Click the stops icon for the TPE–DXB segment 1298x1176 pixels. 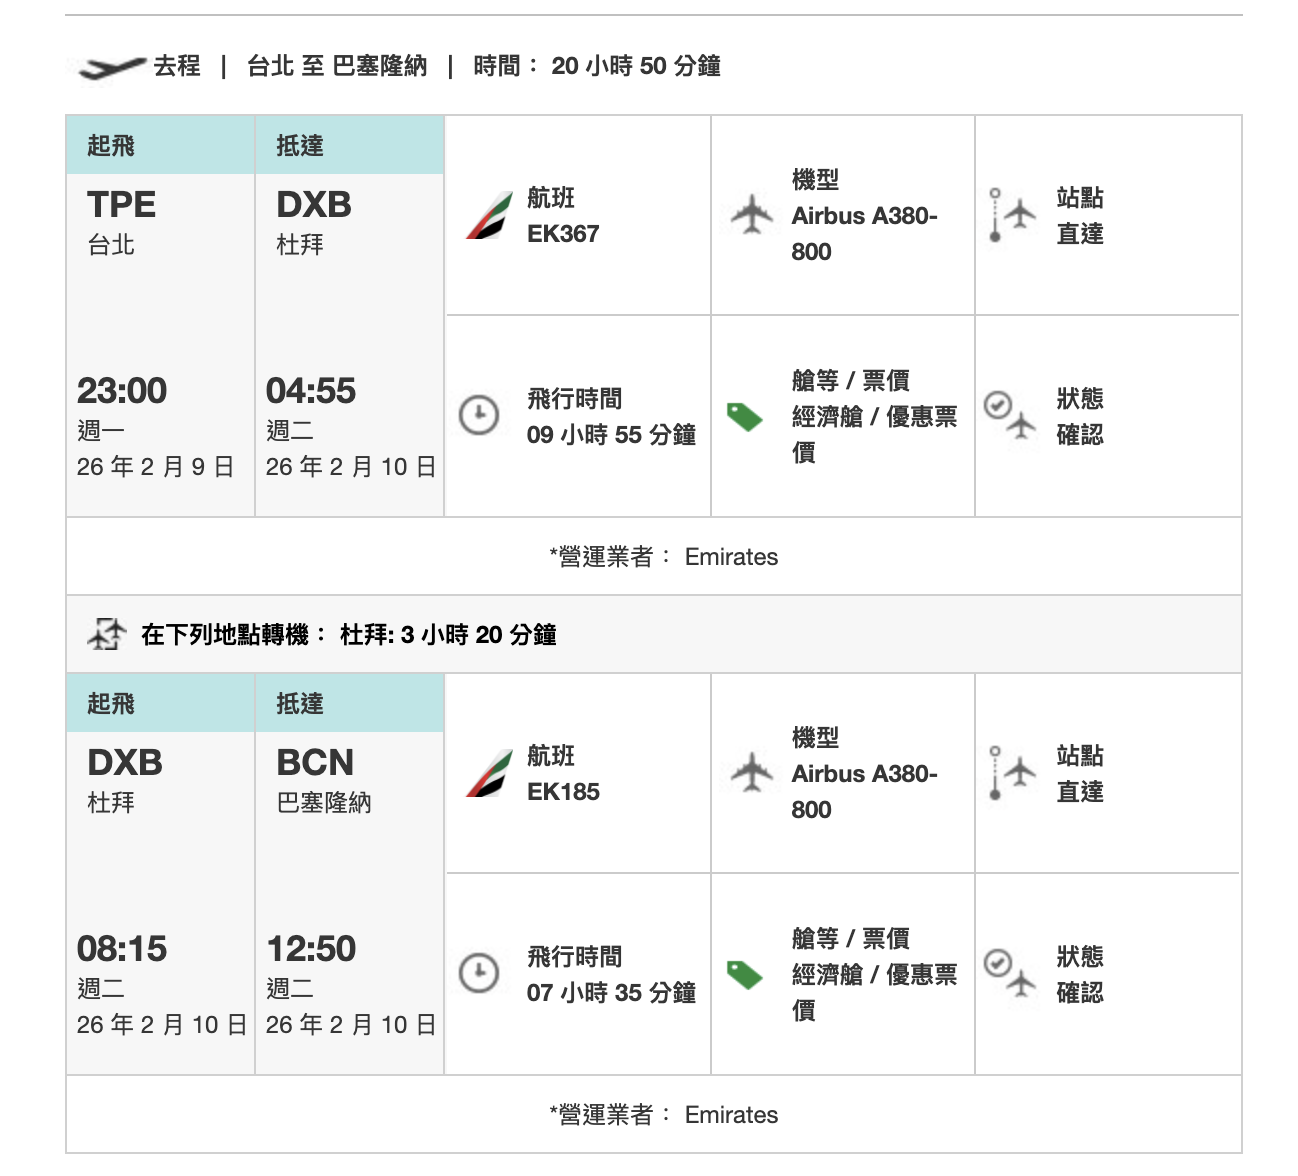[1011, 215]
